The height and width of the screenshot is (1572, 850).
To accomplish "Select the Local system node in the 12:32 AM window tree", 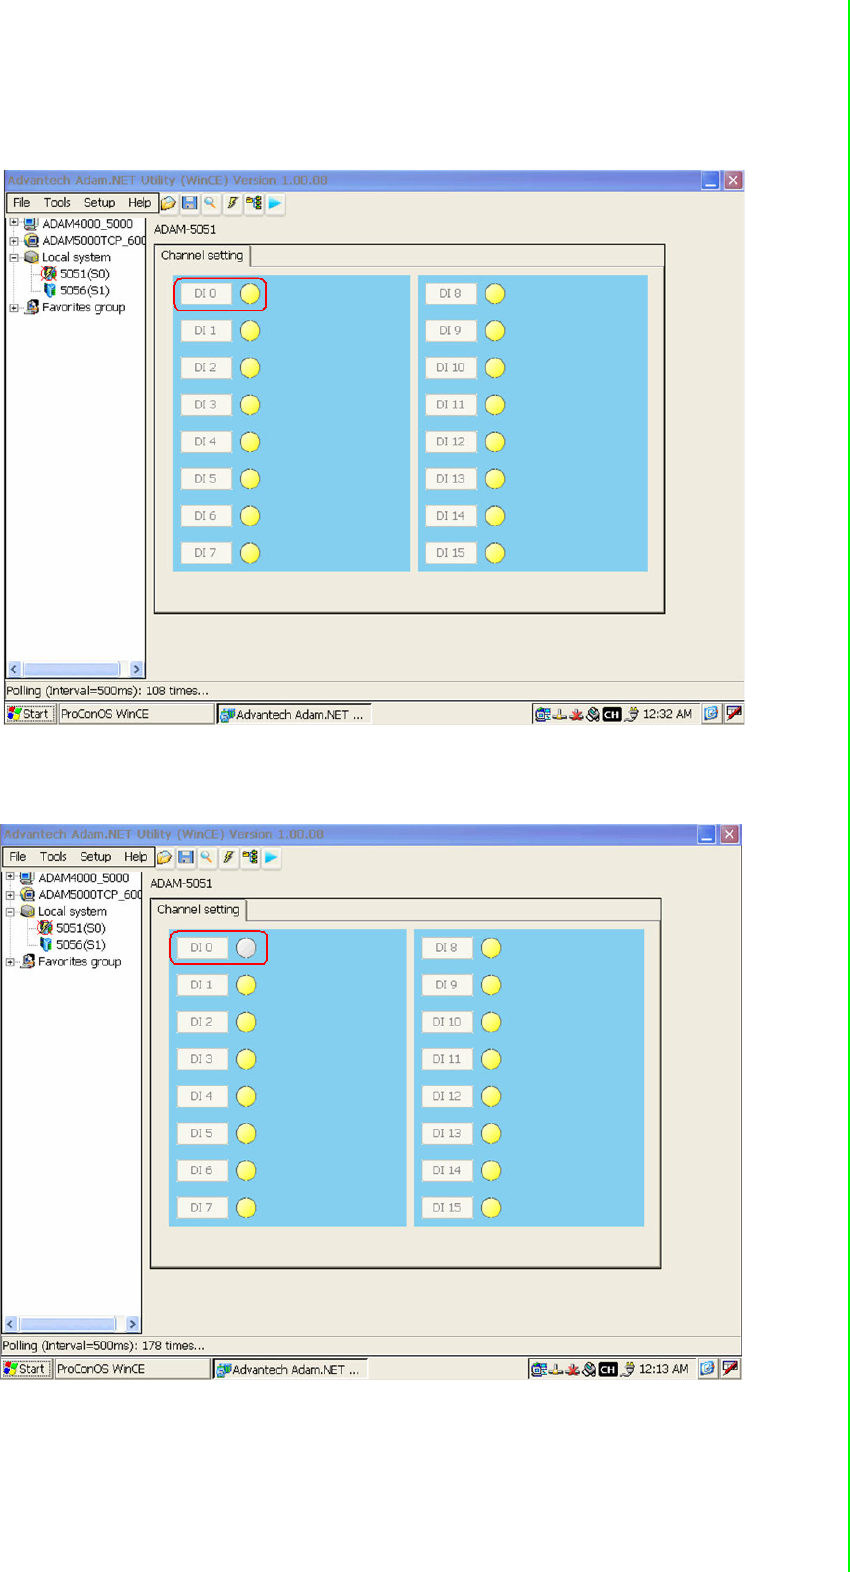I will point(76,257).
